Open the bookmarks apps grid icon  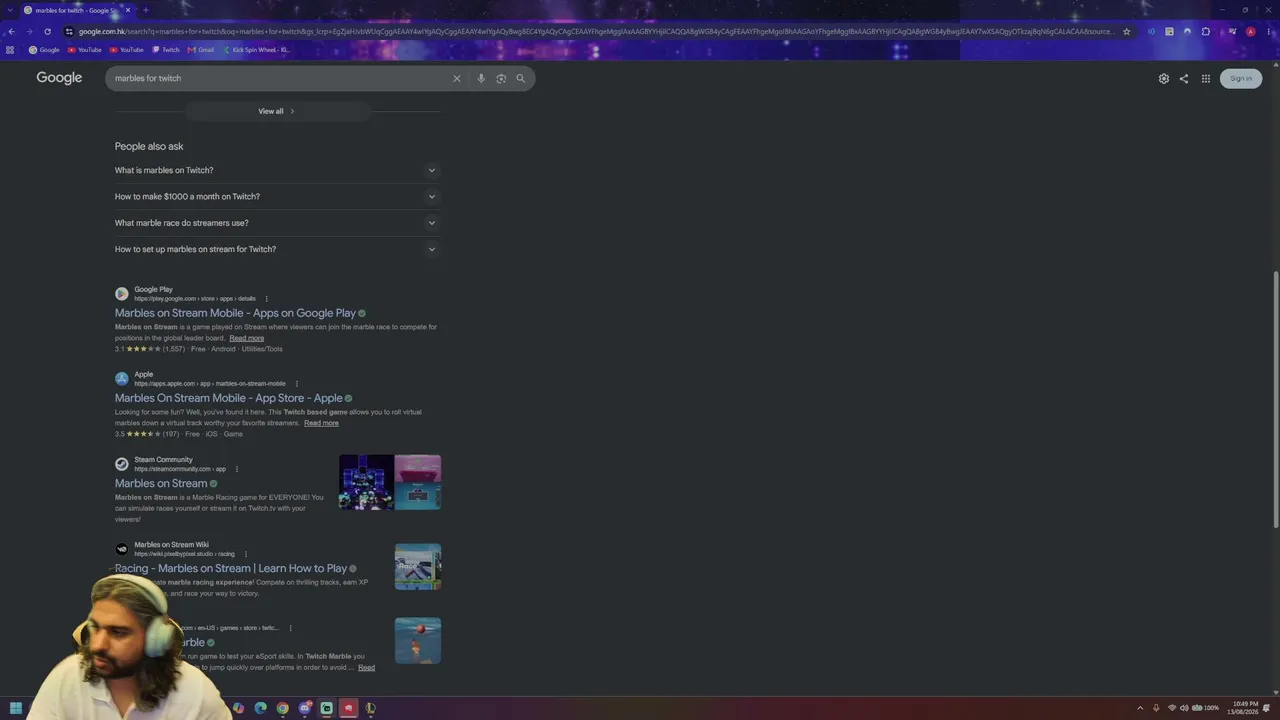click(x=10, y=49)
